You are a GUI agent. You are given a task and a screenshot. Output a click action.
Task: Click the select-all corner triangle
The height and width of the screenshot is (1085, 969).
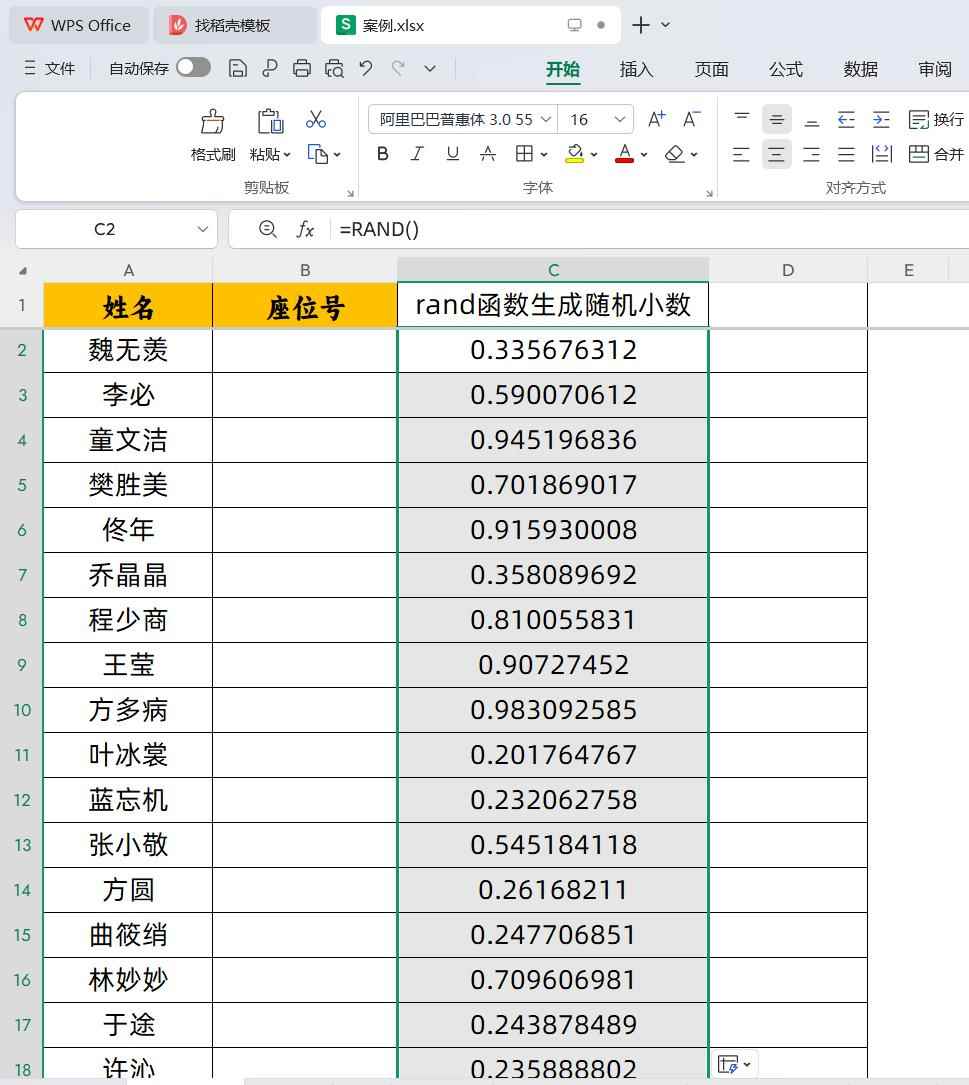23,271
